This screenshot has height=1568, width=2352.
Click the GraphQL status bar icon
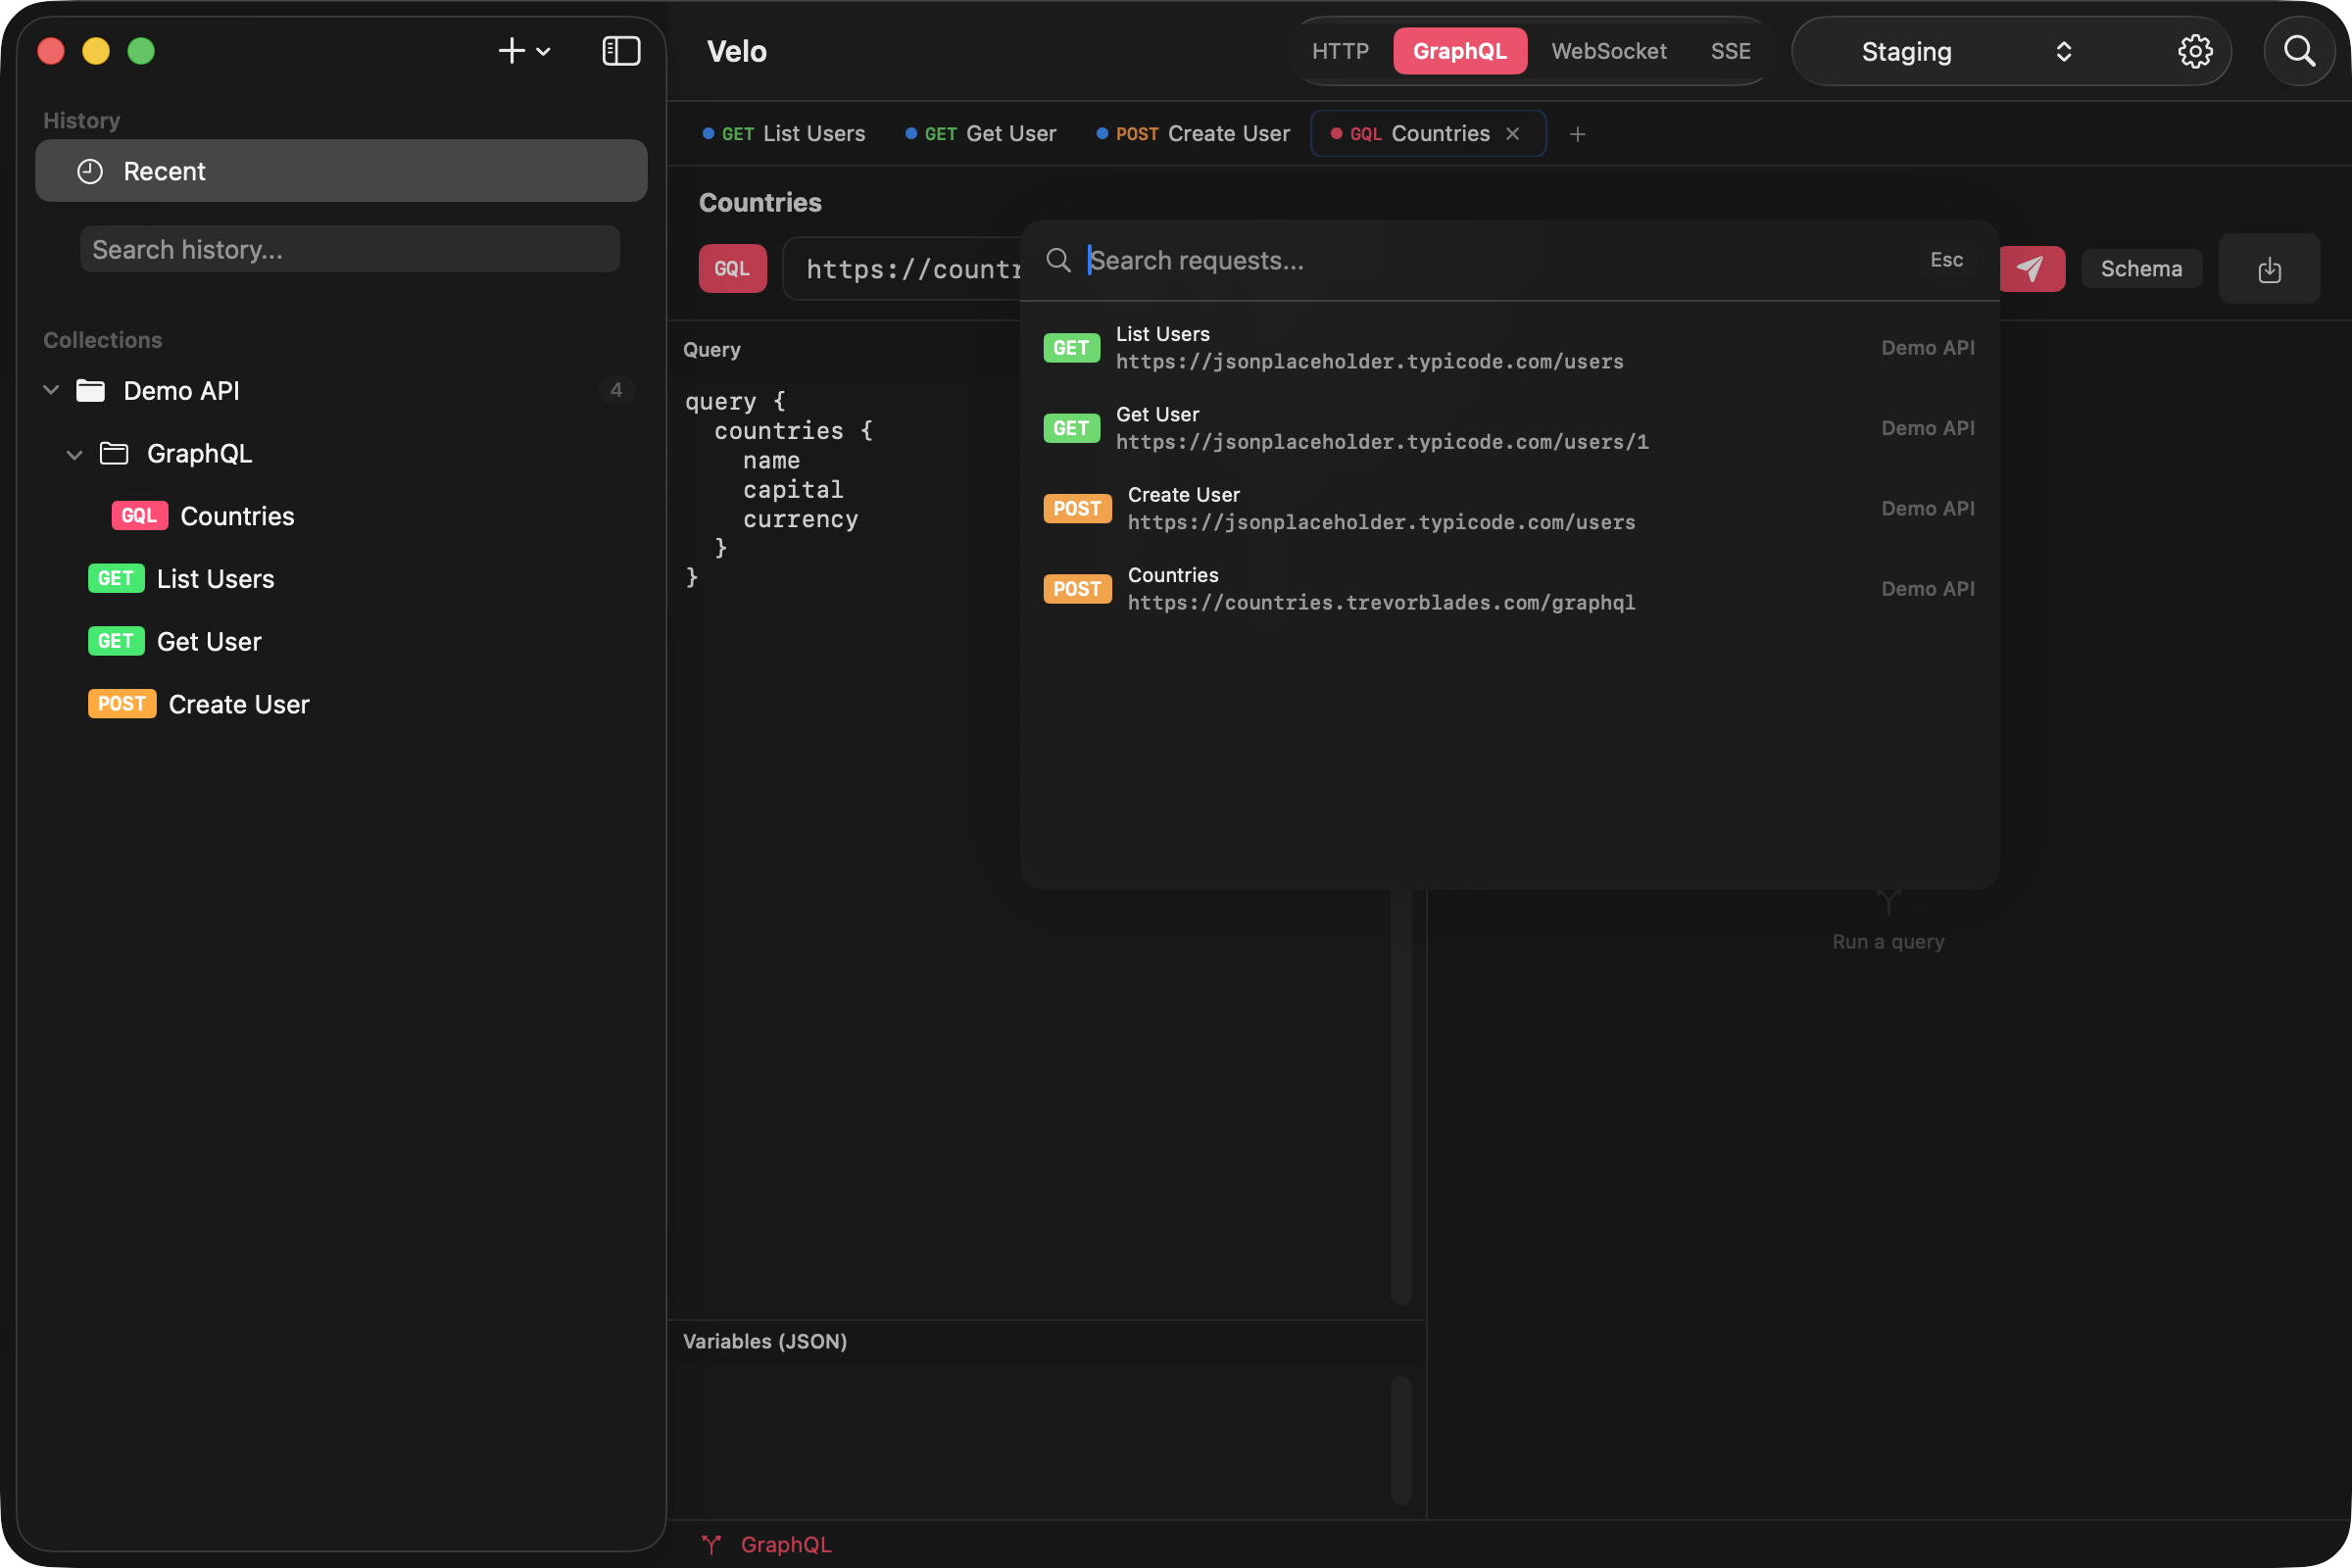point(711,1545)
